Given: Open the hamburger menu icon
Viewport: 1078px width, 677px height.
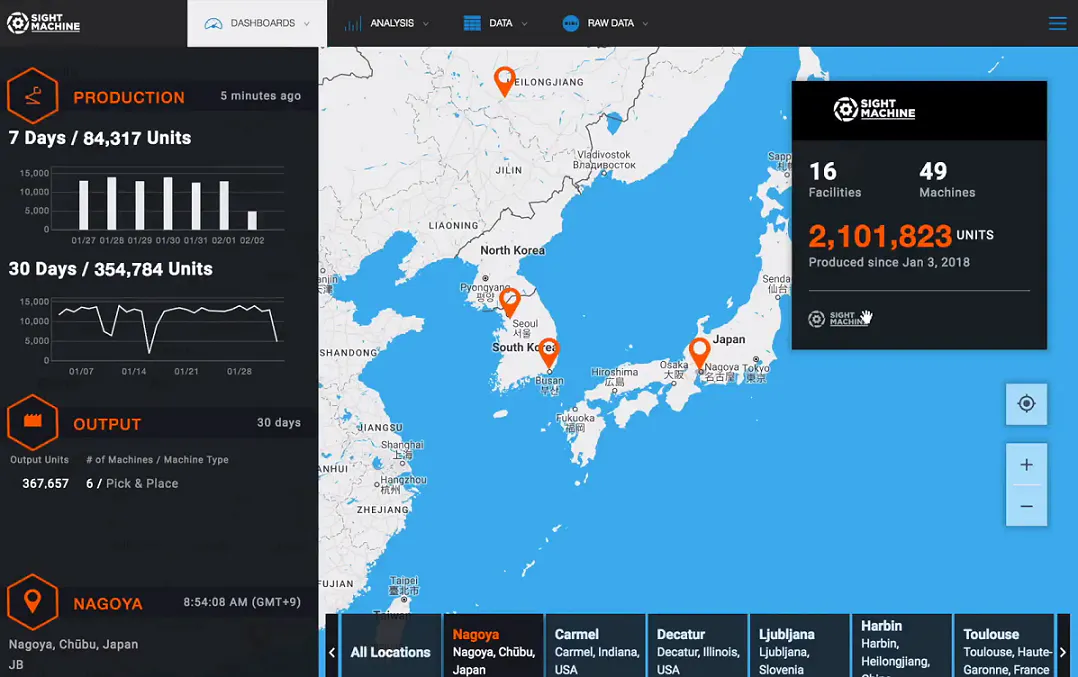Looking at the screenshot, I should [1057, 23].
